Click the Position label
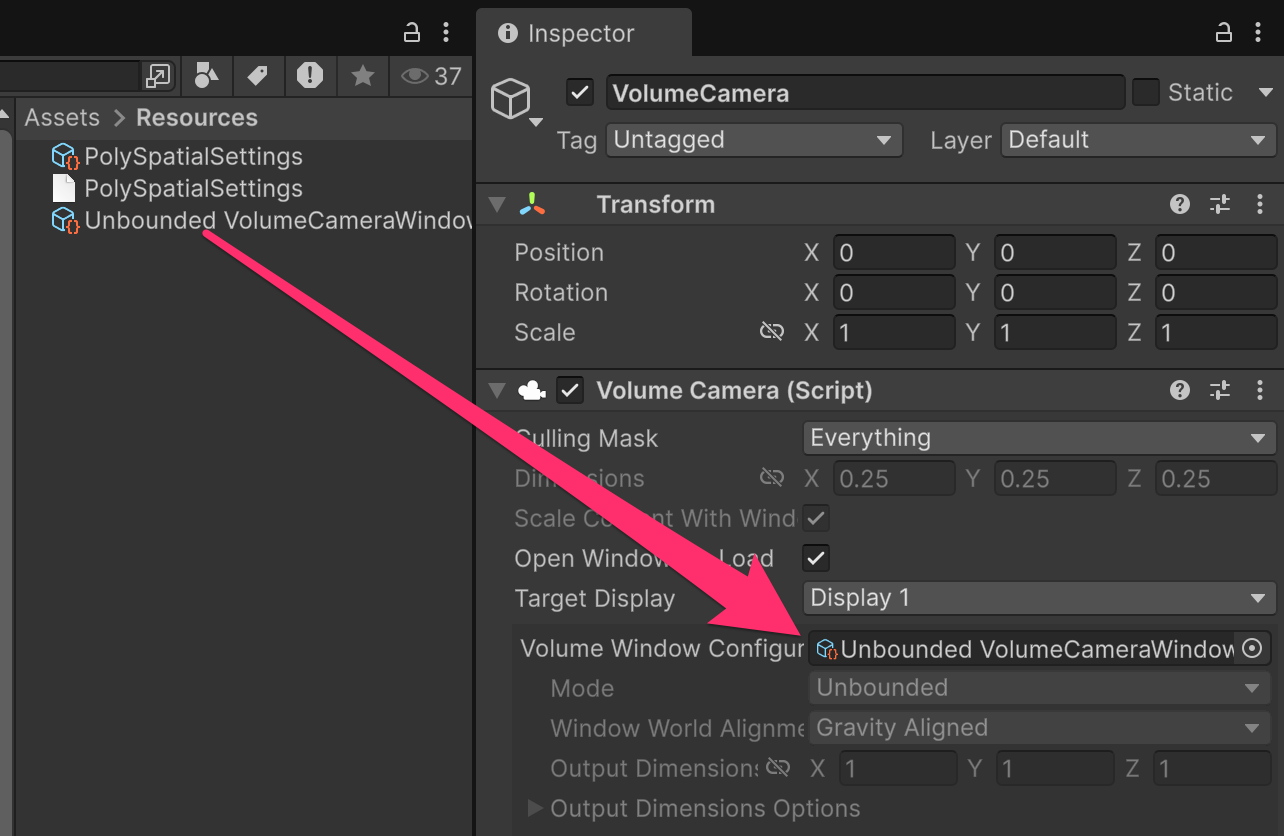This screenshot has width=1284, height=836. point(558,252)
